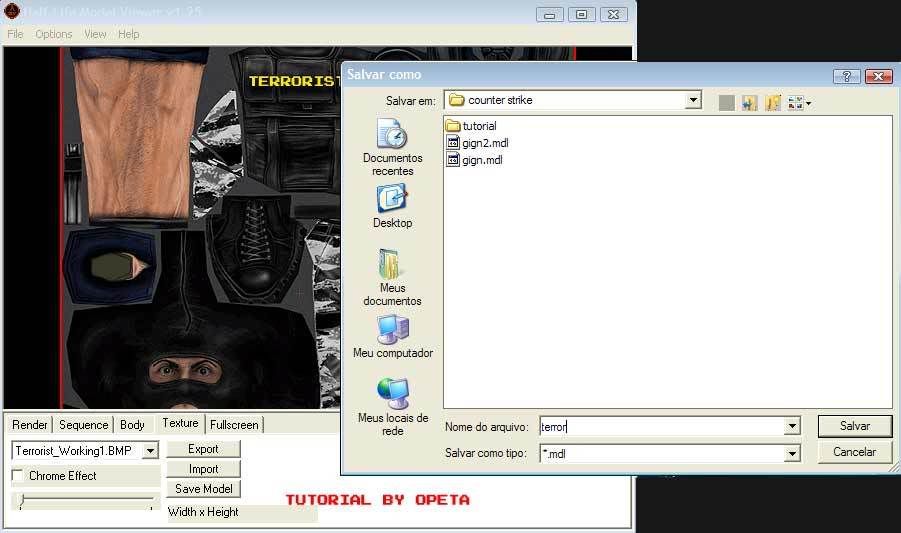This screenshot has height=533, width=901.
Task: Open Meu computador shortcut
Action: (x=392, y=337)
